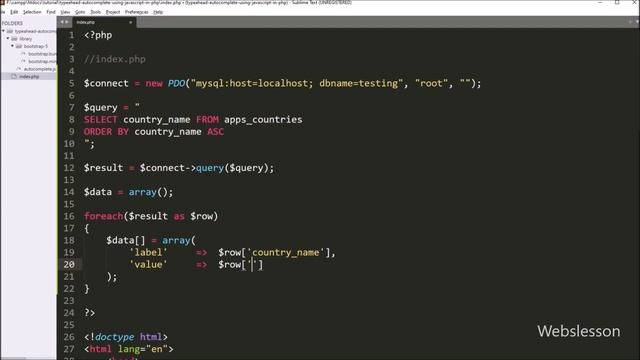Click the '$data' variable on line 14
Image resolution: width=640 pixels, height=360 pixels.
point(98,192)
